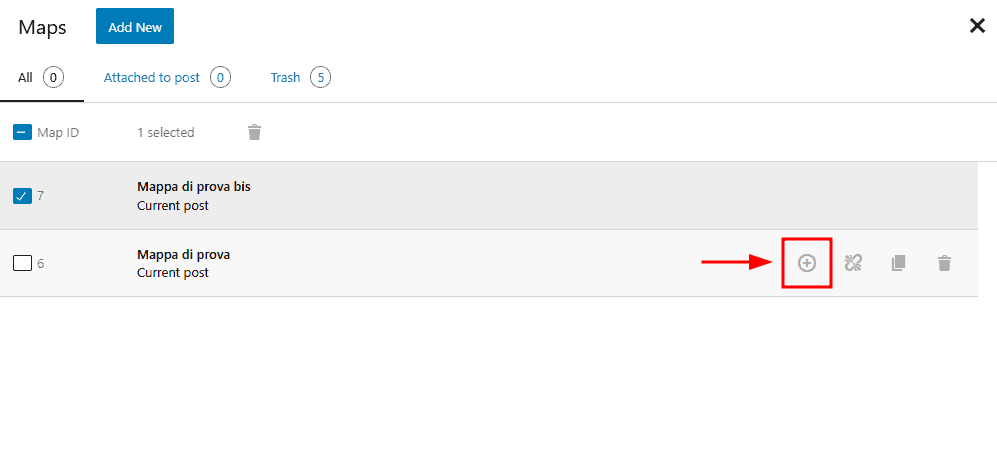The image size is (997, 476).
Task: Toggle the Map ID select-all checkbox
Action: (22, 132)
